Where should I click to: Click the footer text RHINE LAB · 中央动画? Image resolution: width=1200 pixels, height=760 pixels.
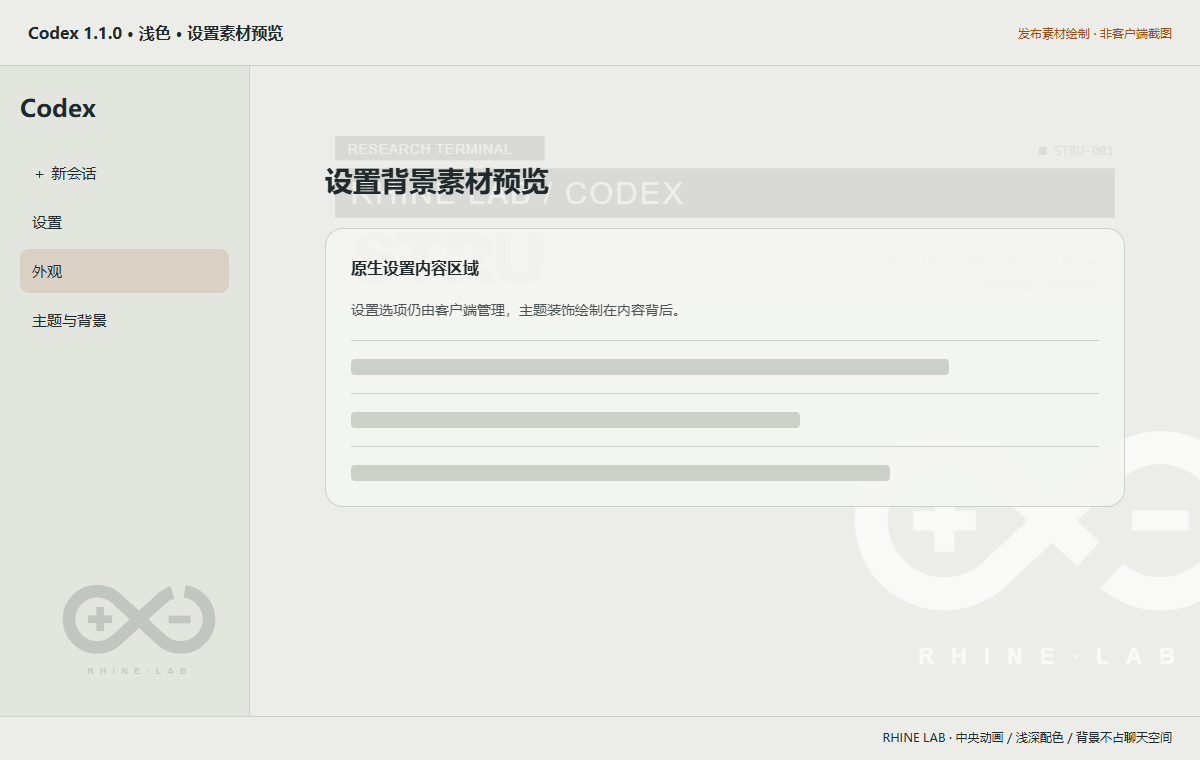(x=942, y=738)
